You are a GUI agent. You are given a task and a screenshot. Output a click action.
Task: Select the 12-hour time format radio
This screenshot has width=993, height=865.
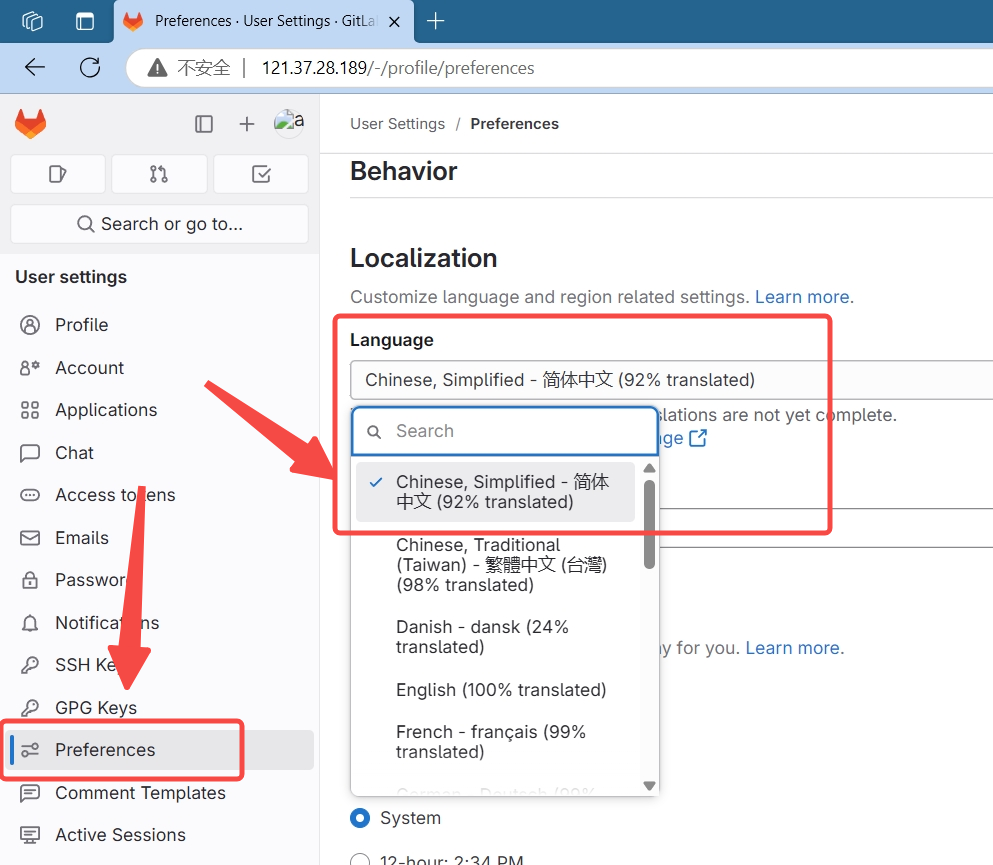(x=360, y=860)
